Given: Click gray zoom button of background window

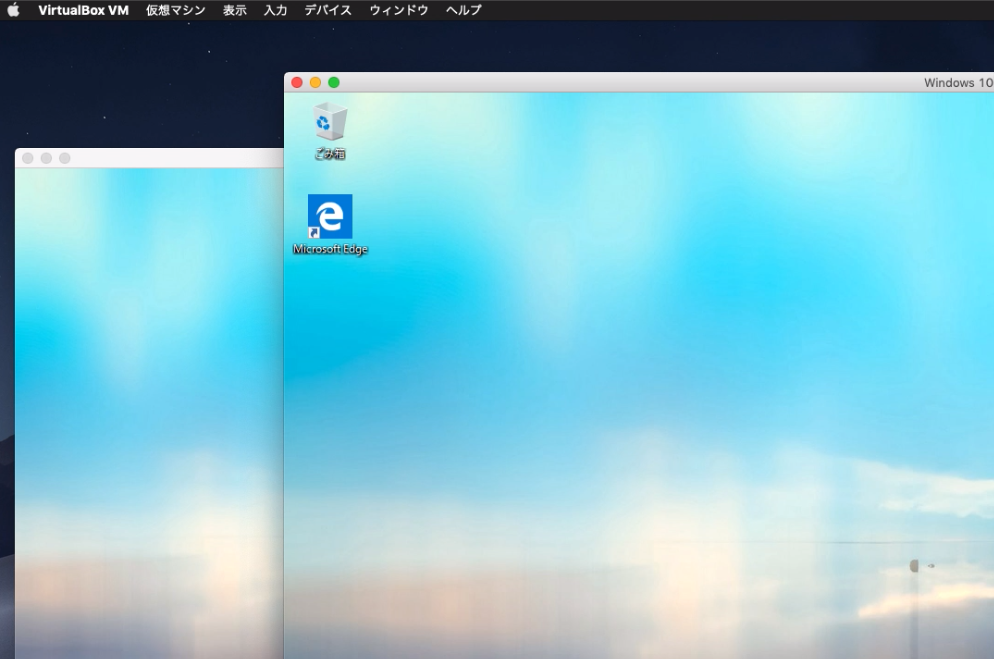Looking at the screenshot, I should pyautogui.click(x=65, y=158).
